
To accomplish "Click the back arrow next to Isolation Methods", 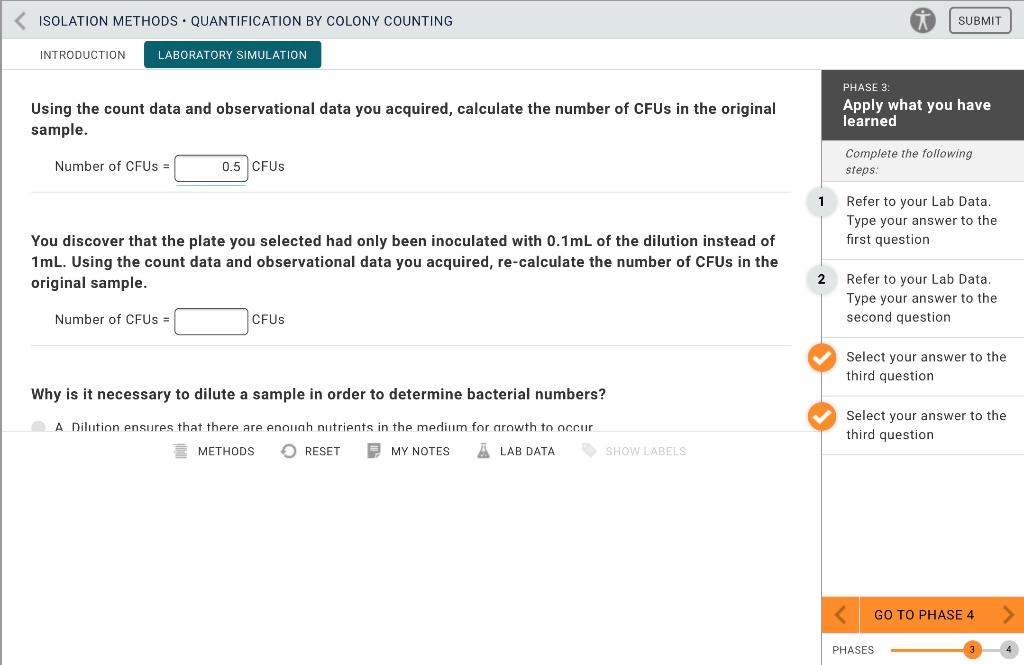I will coord(20,21).
